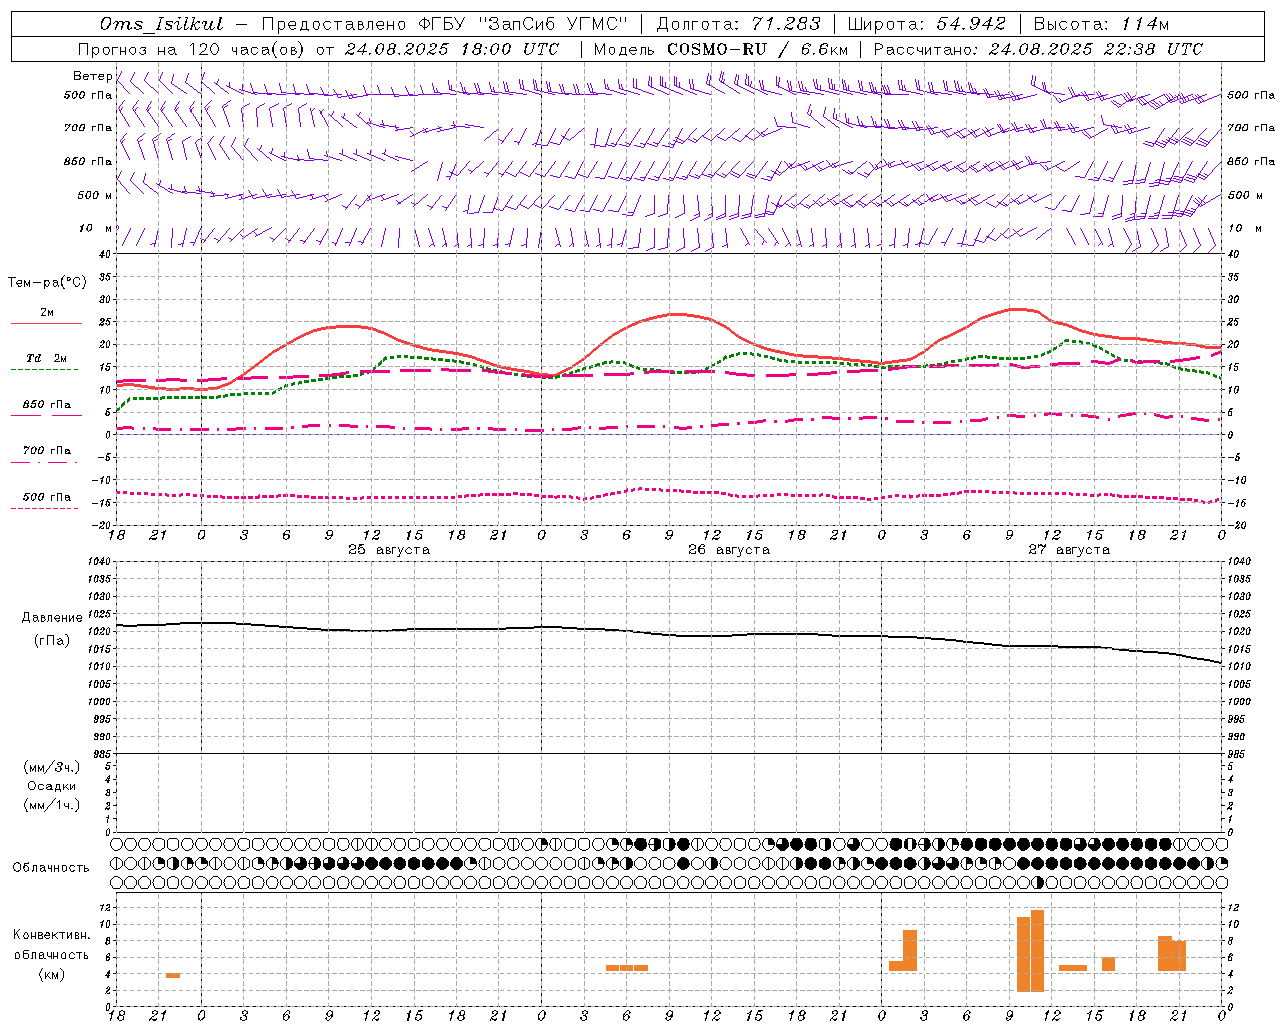Select the model label COSMO-RU / 6.6км

pos(757,49)
